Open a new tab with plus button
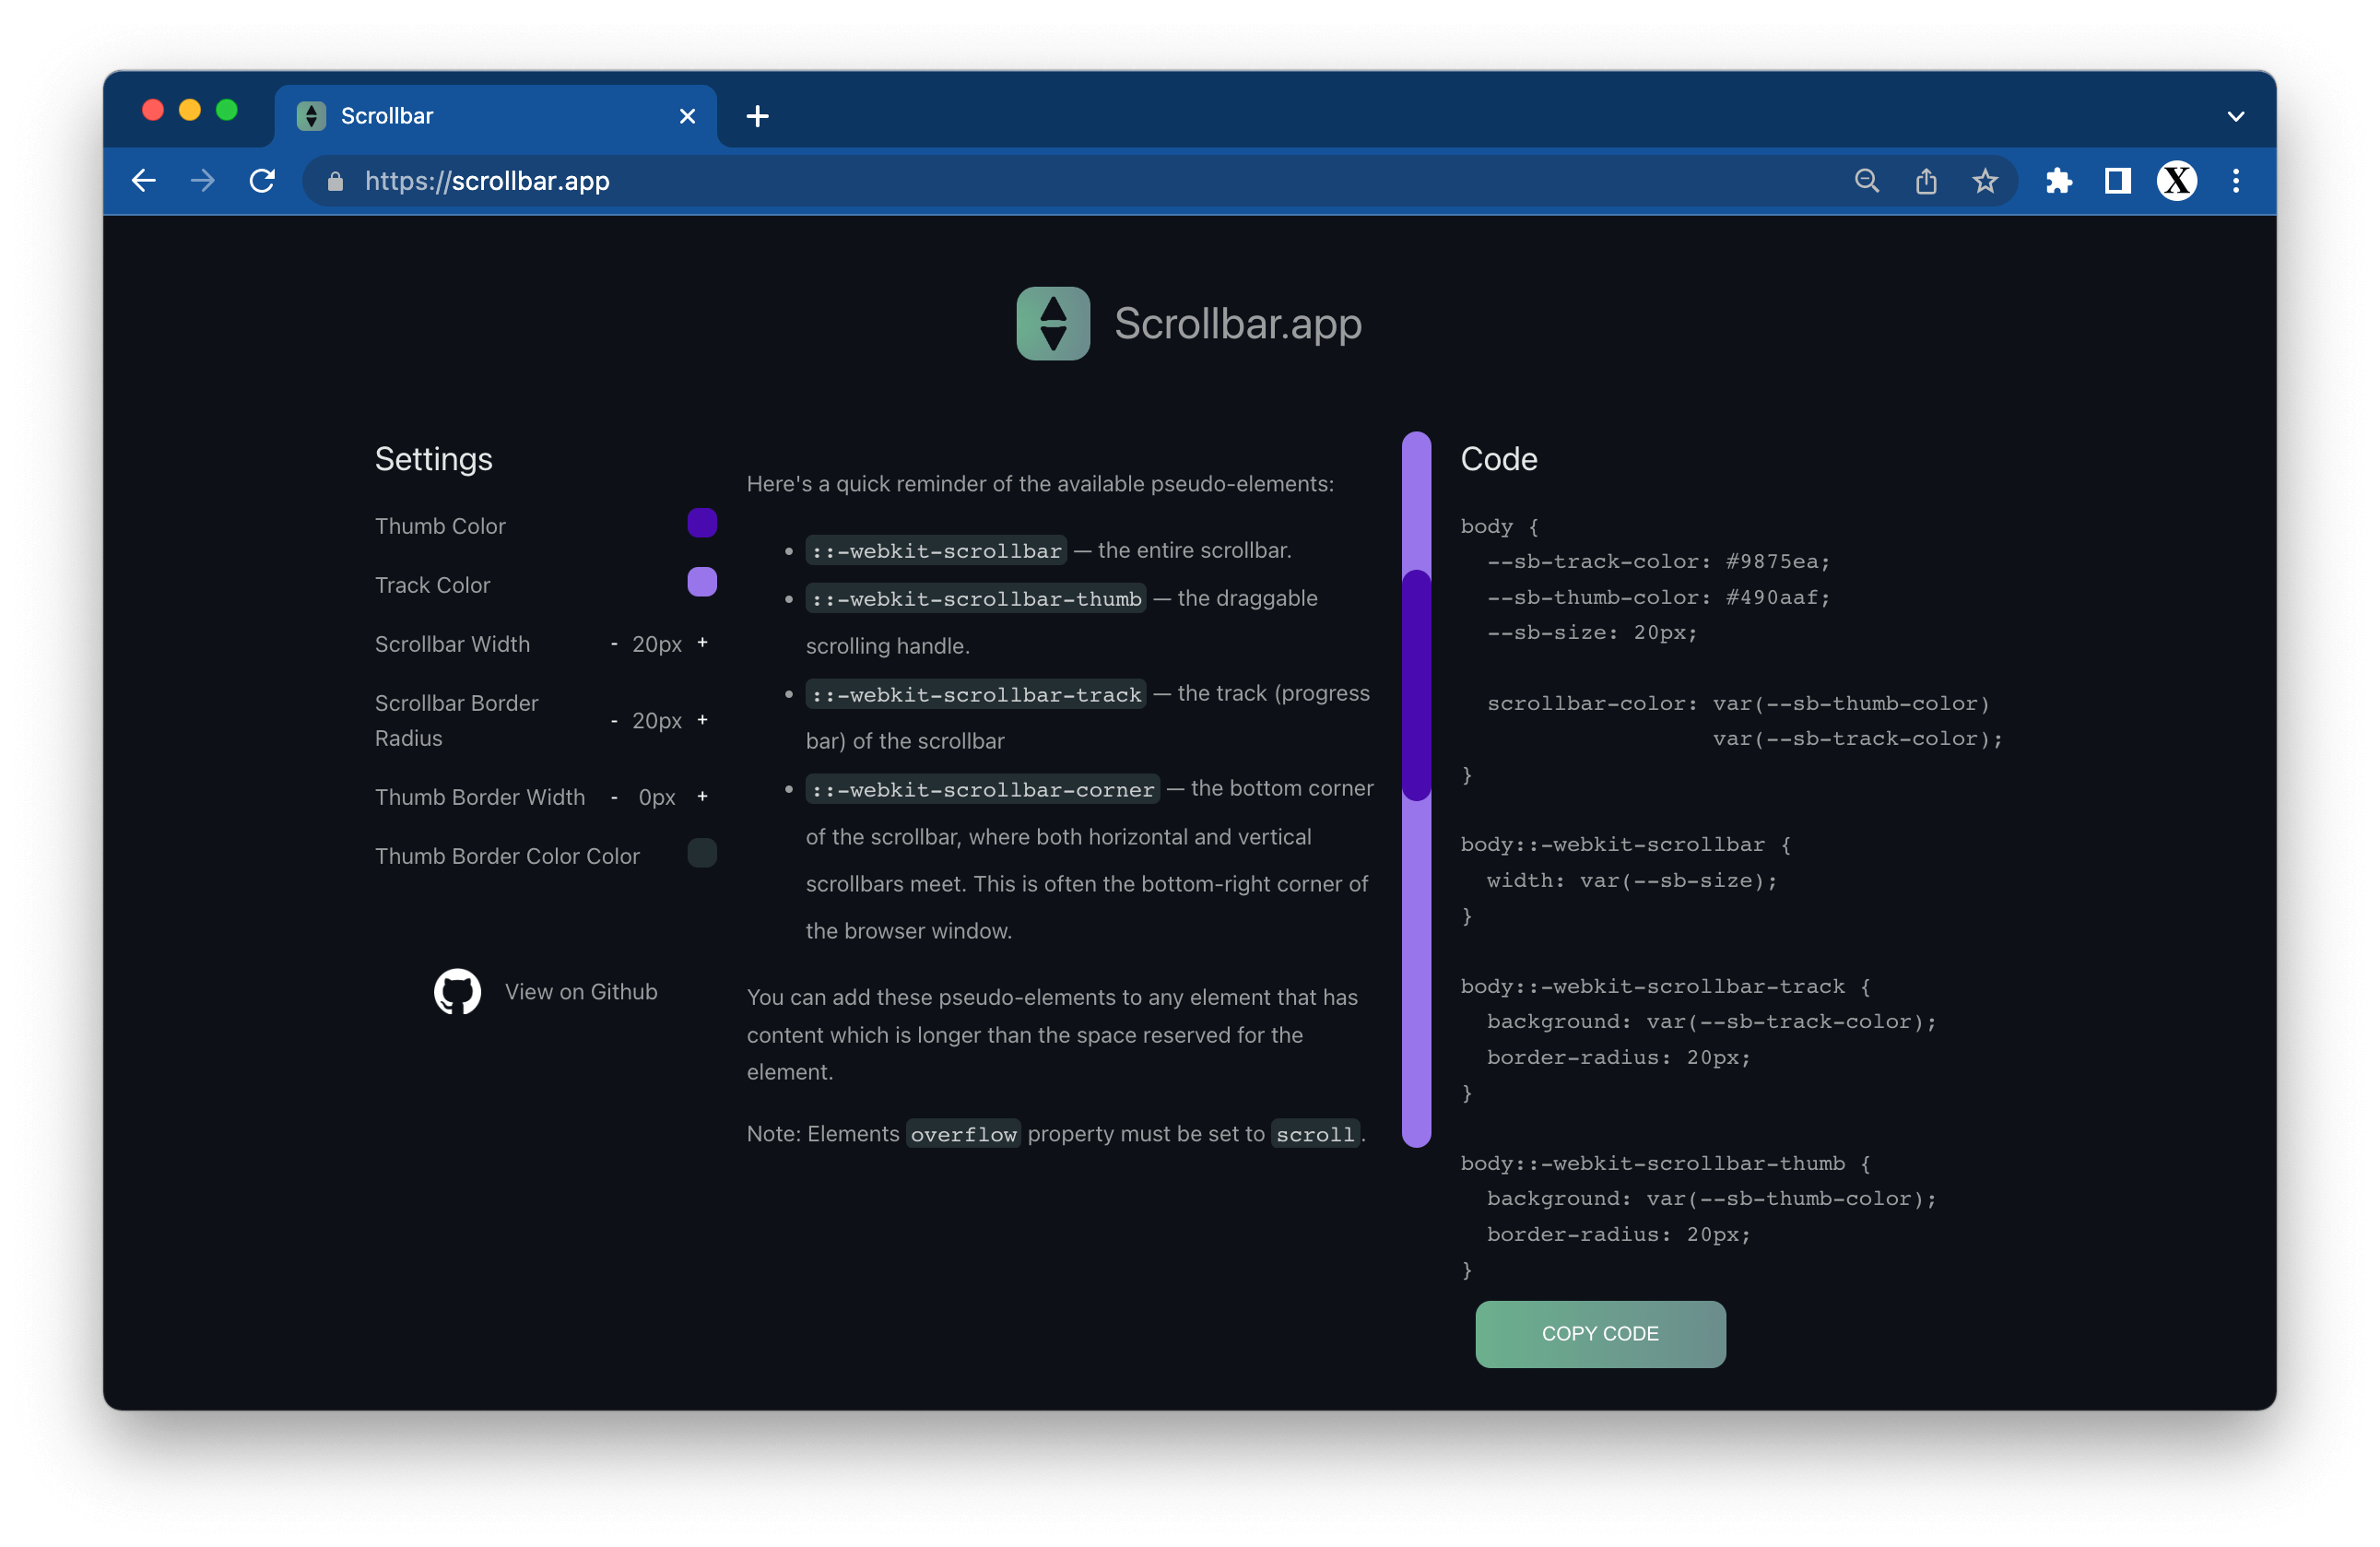The height and width of the screenshot is (1547, 2380). (757, 116)
